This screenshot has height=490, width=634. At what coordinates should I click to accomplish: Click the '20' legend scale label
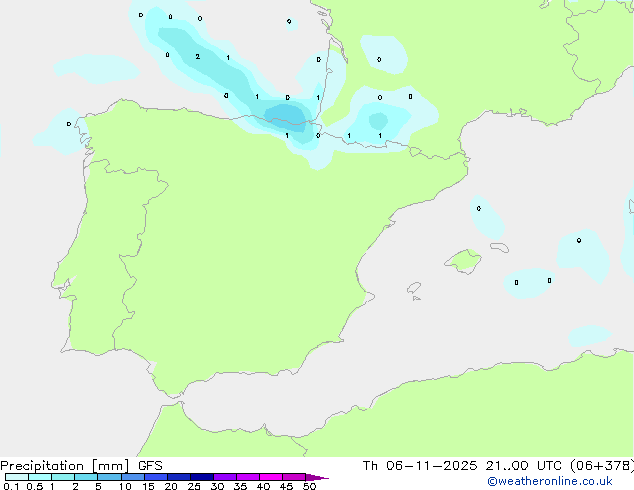pos(171,486)
